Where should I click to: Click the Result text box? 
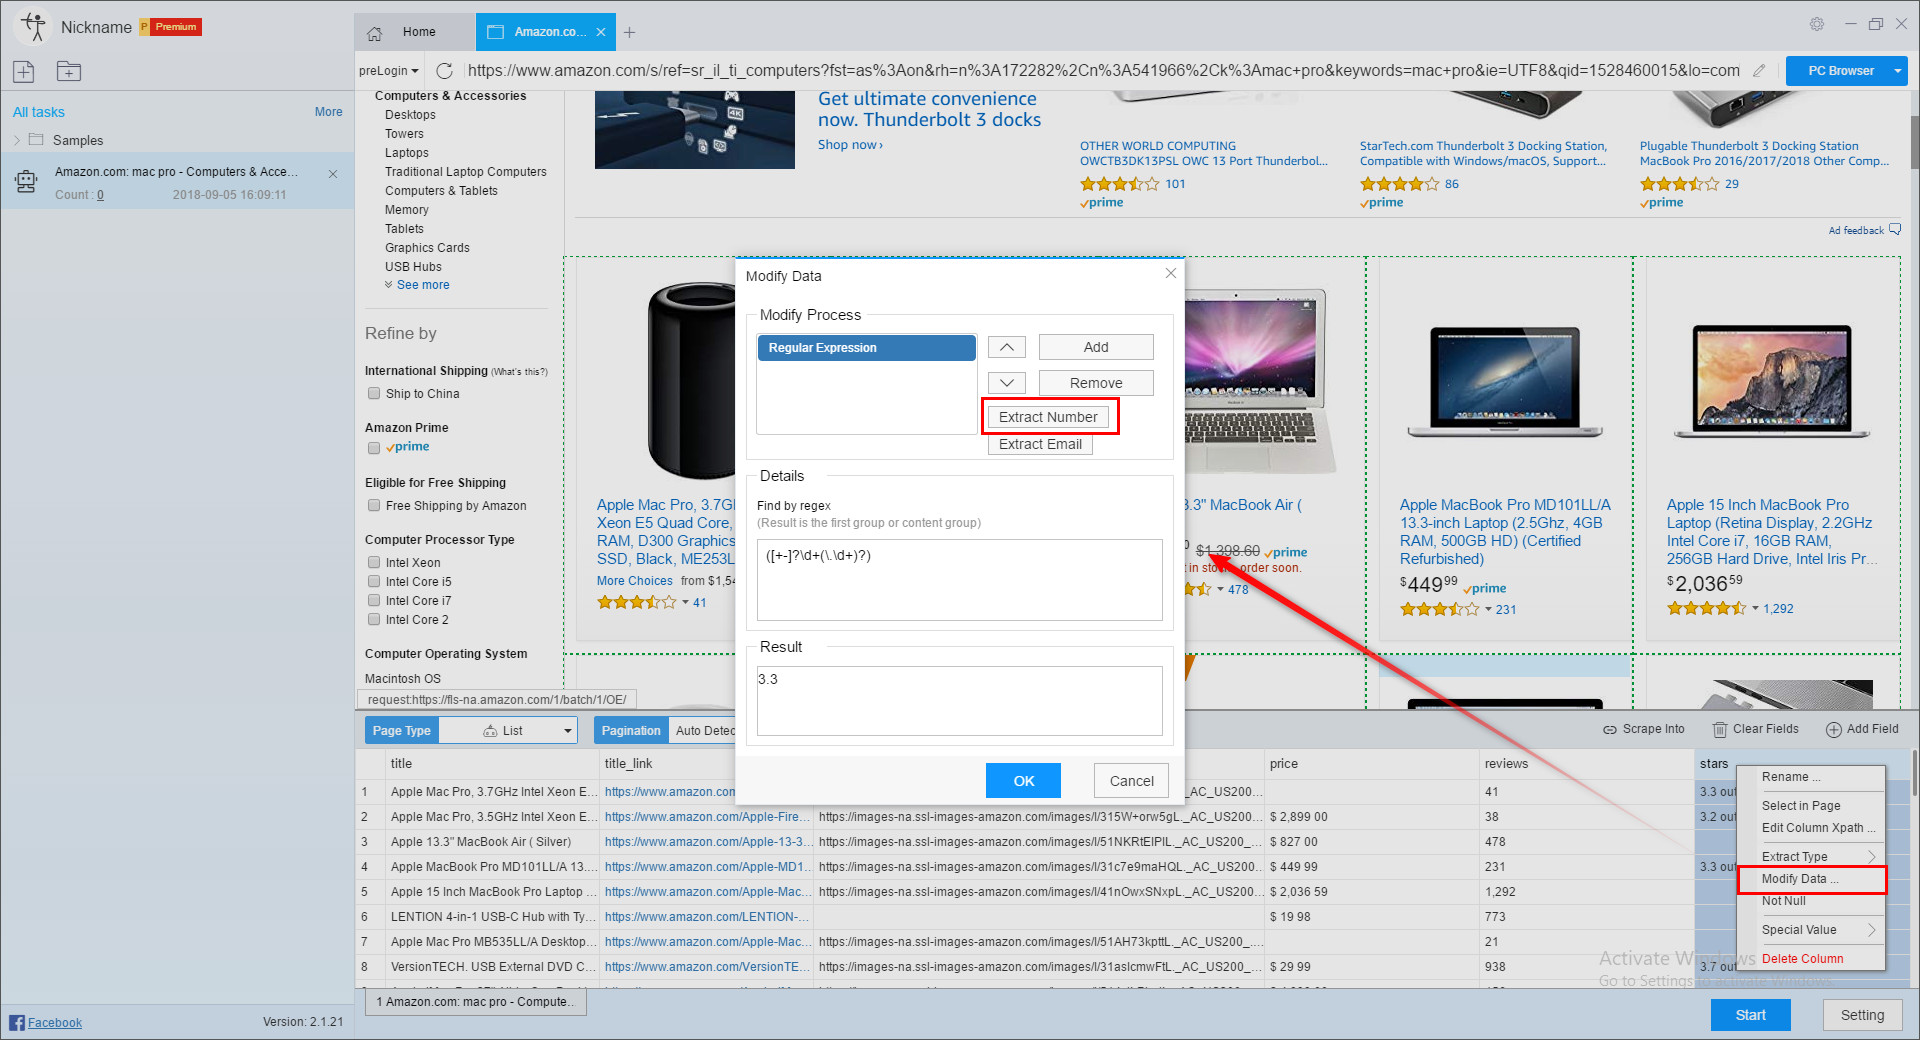(960, 701)
